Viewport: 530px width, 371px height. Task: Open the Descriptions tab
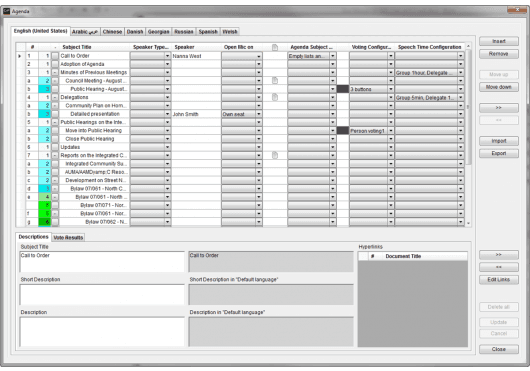(x=33, y=237)
